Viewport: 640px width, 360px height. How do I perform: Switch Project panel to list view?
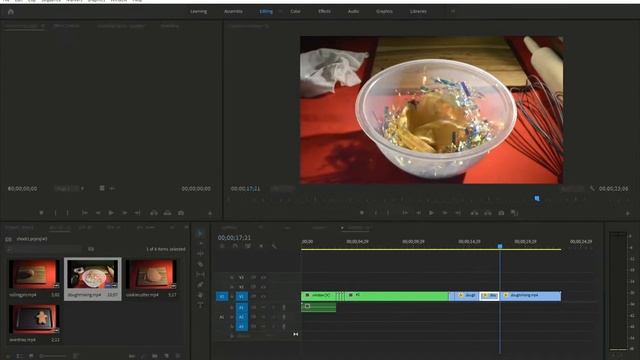pyautogui.click(x=19, y=356)
